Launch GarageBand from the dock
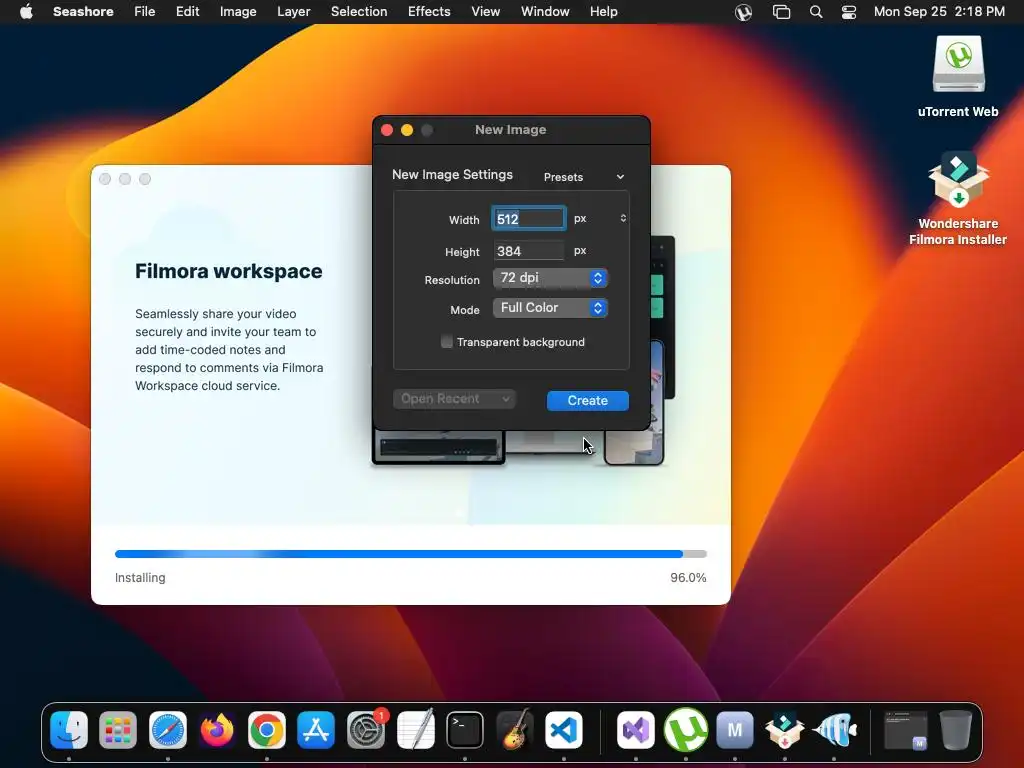The image size is (1024, 768). (x=515, y=729)
